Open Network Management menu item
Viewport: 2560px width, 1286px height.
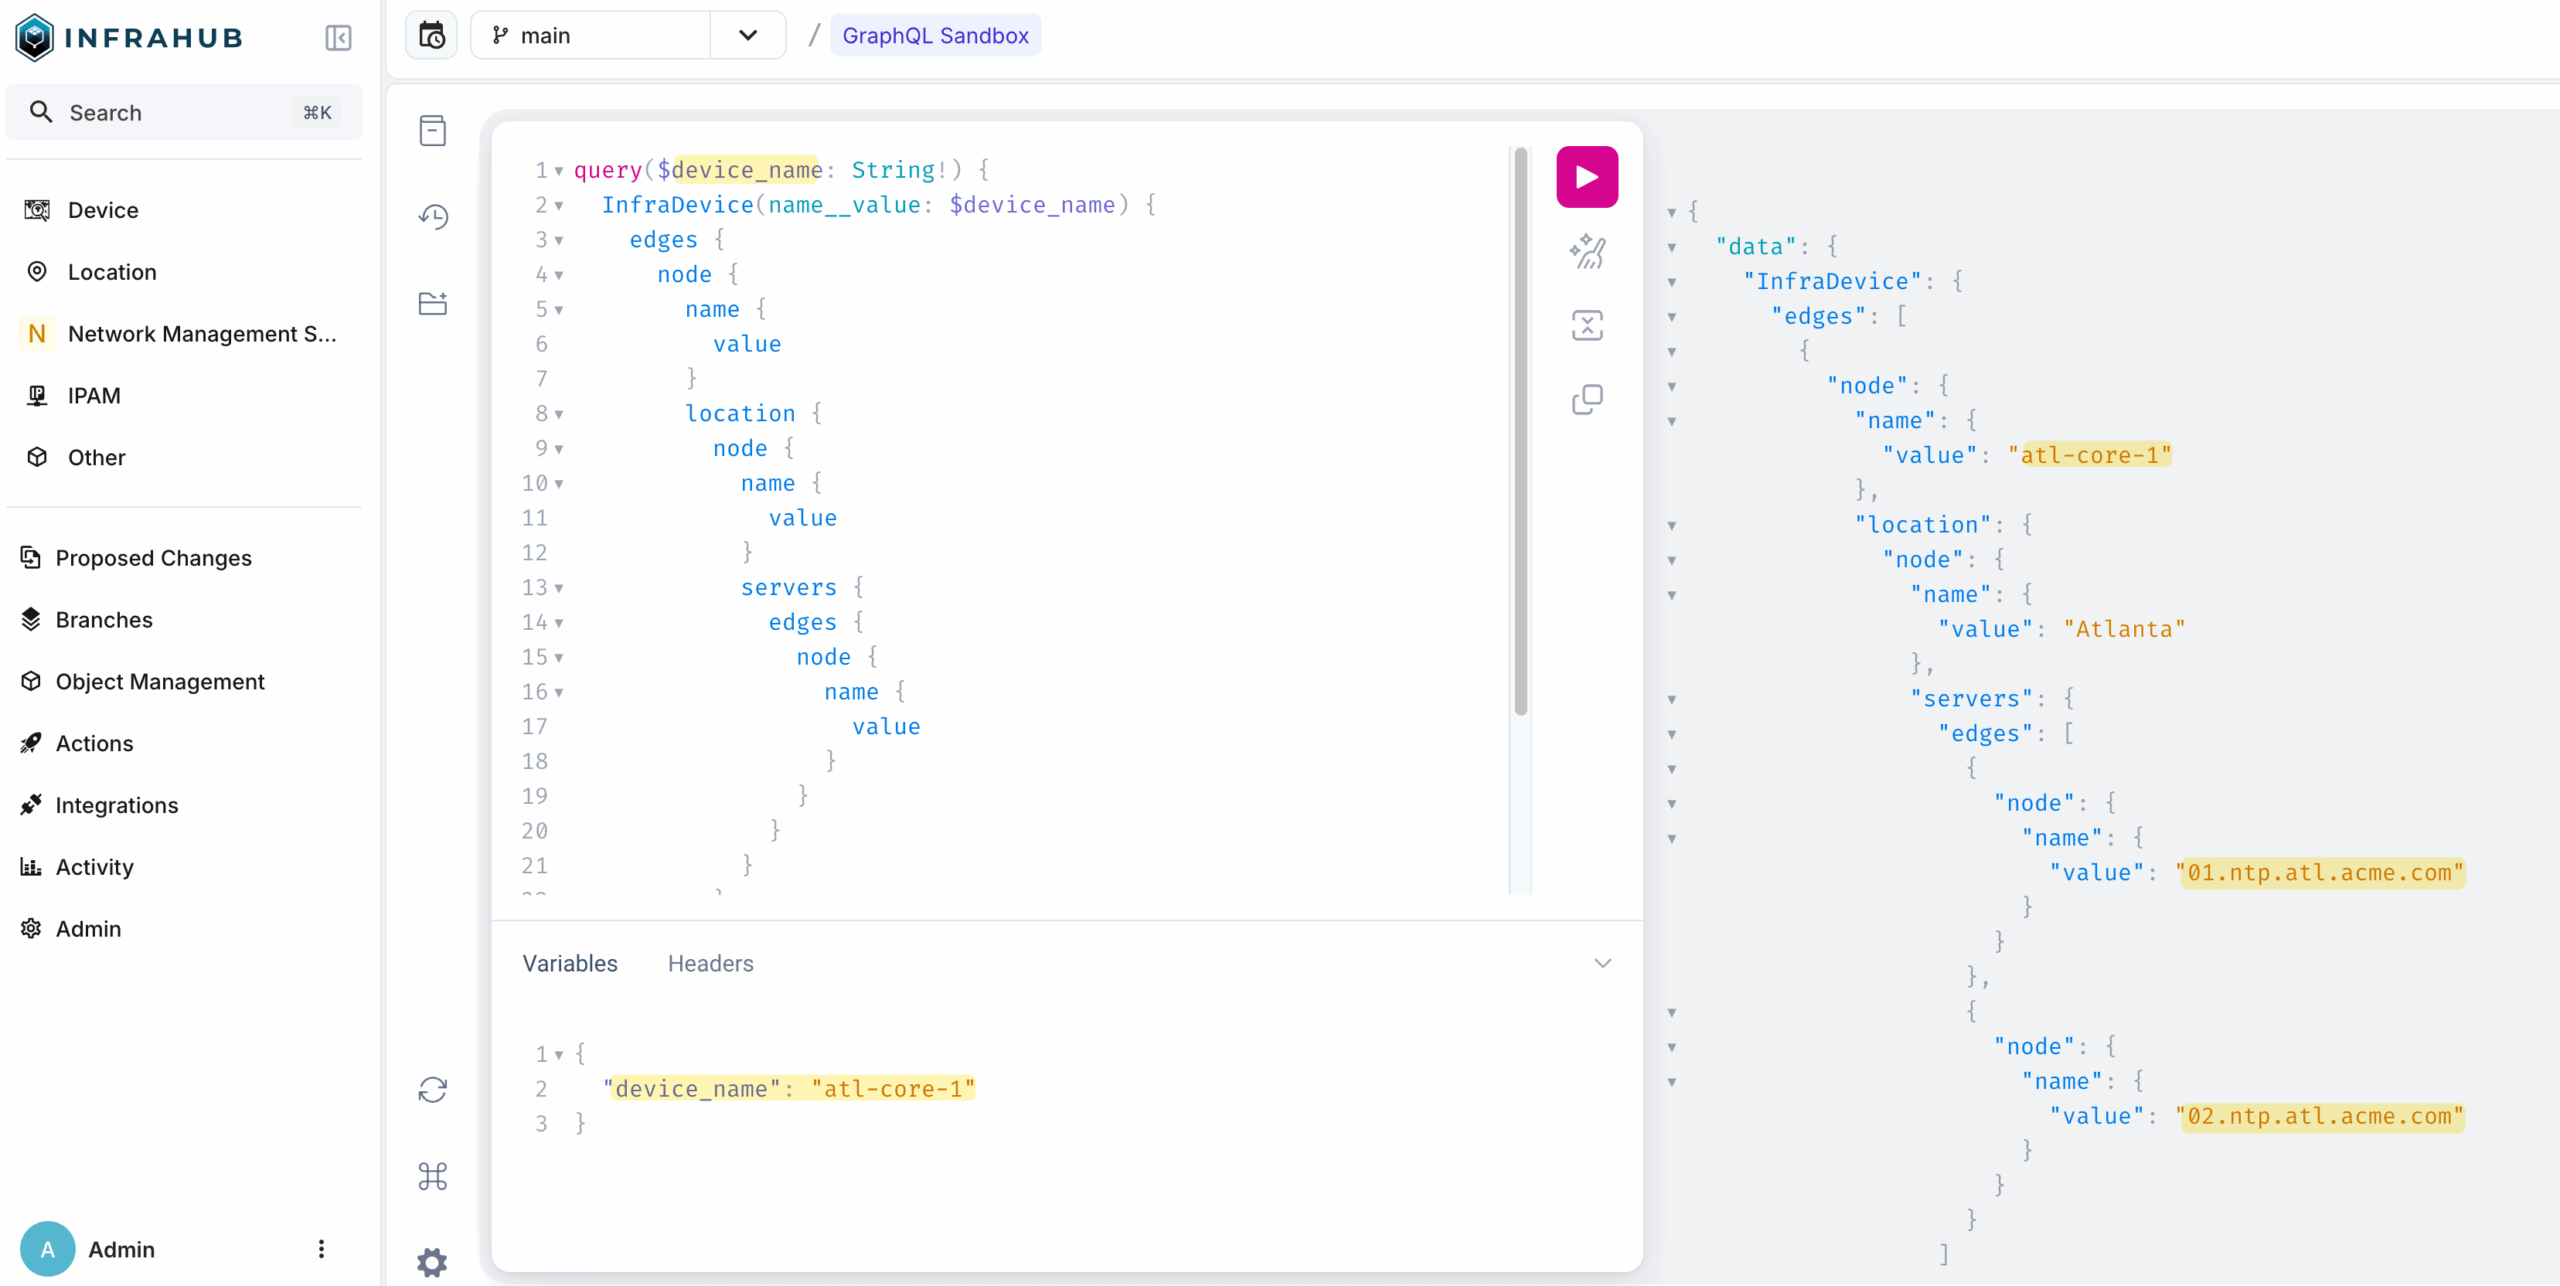[184, 334]
